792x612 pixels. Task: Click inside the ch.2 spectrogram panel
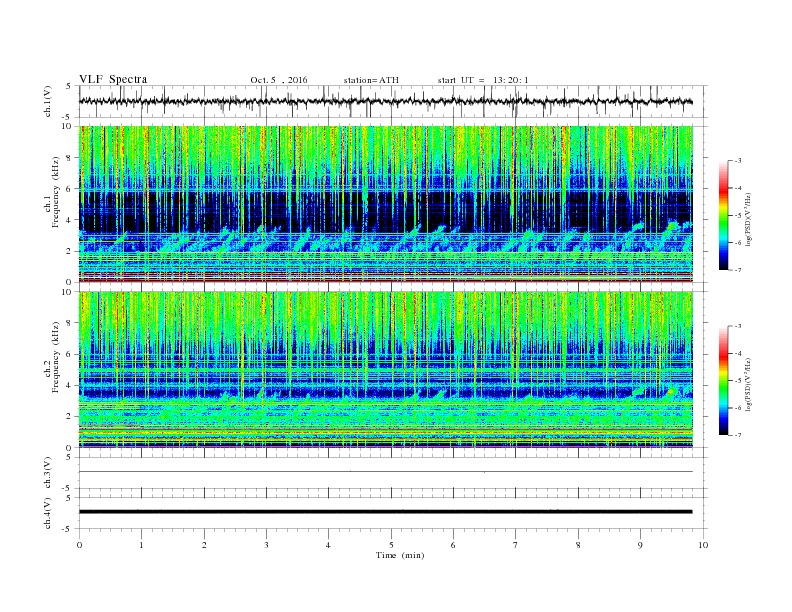click(386, 370)
